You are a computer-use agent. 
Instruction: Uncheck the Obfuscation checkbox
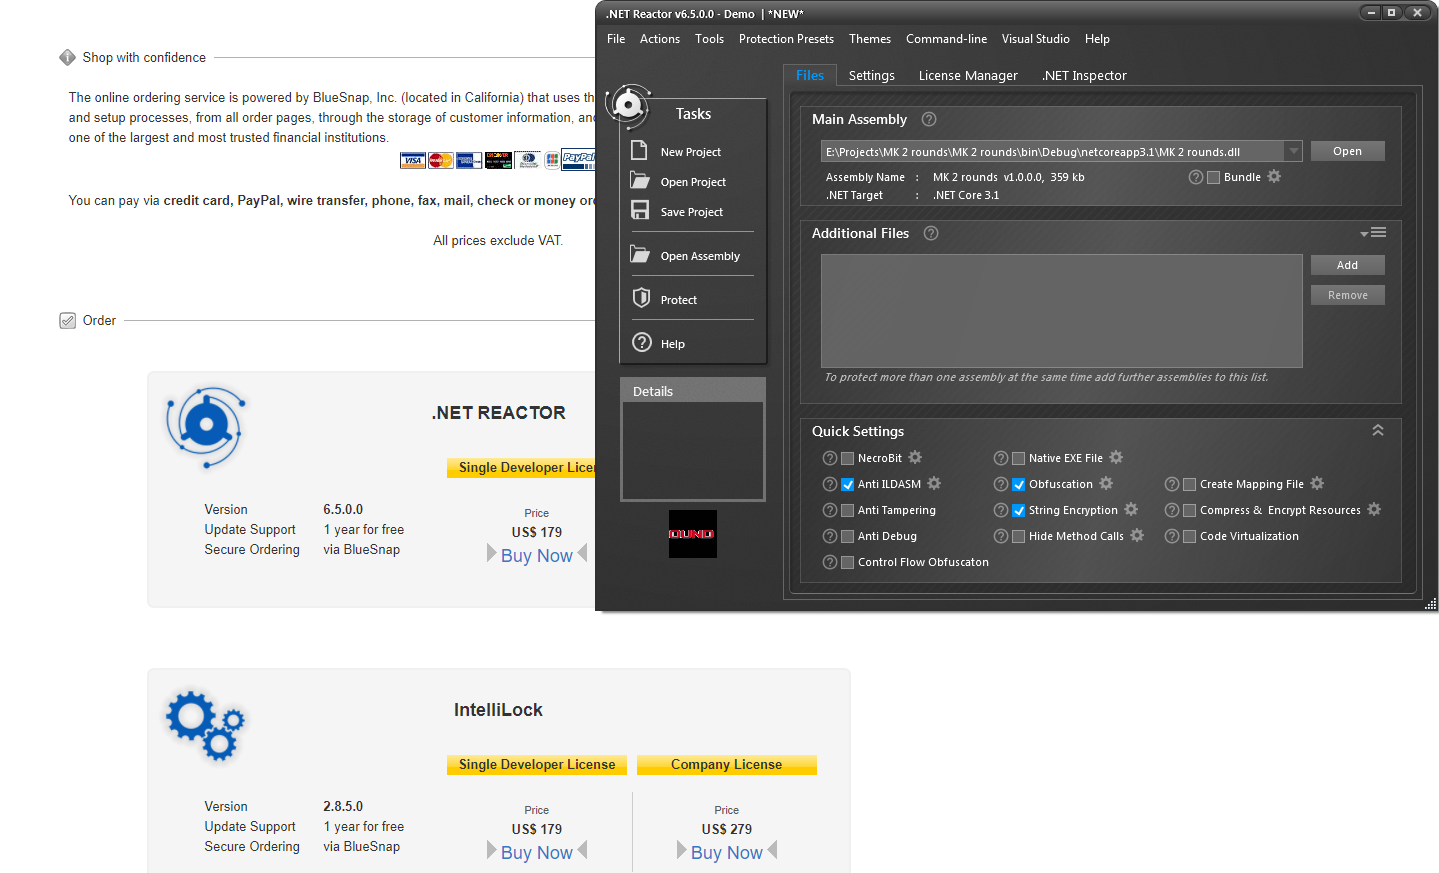[x=1019, y=484]
